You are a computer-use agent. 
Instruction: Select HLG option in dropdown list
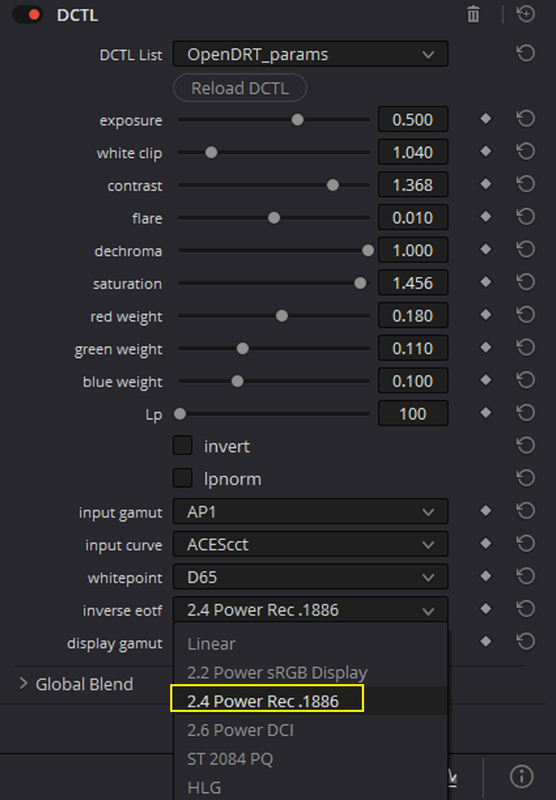coord(310,787)
